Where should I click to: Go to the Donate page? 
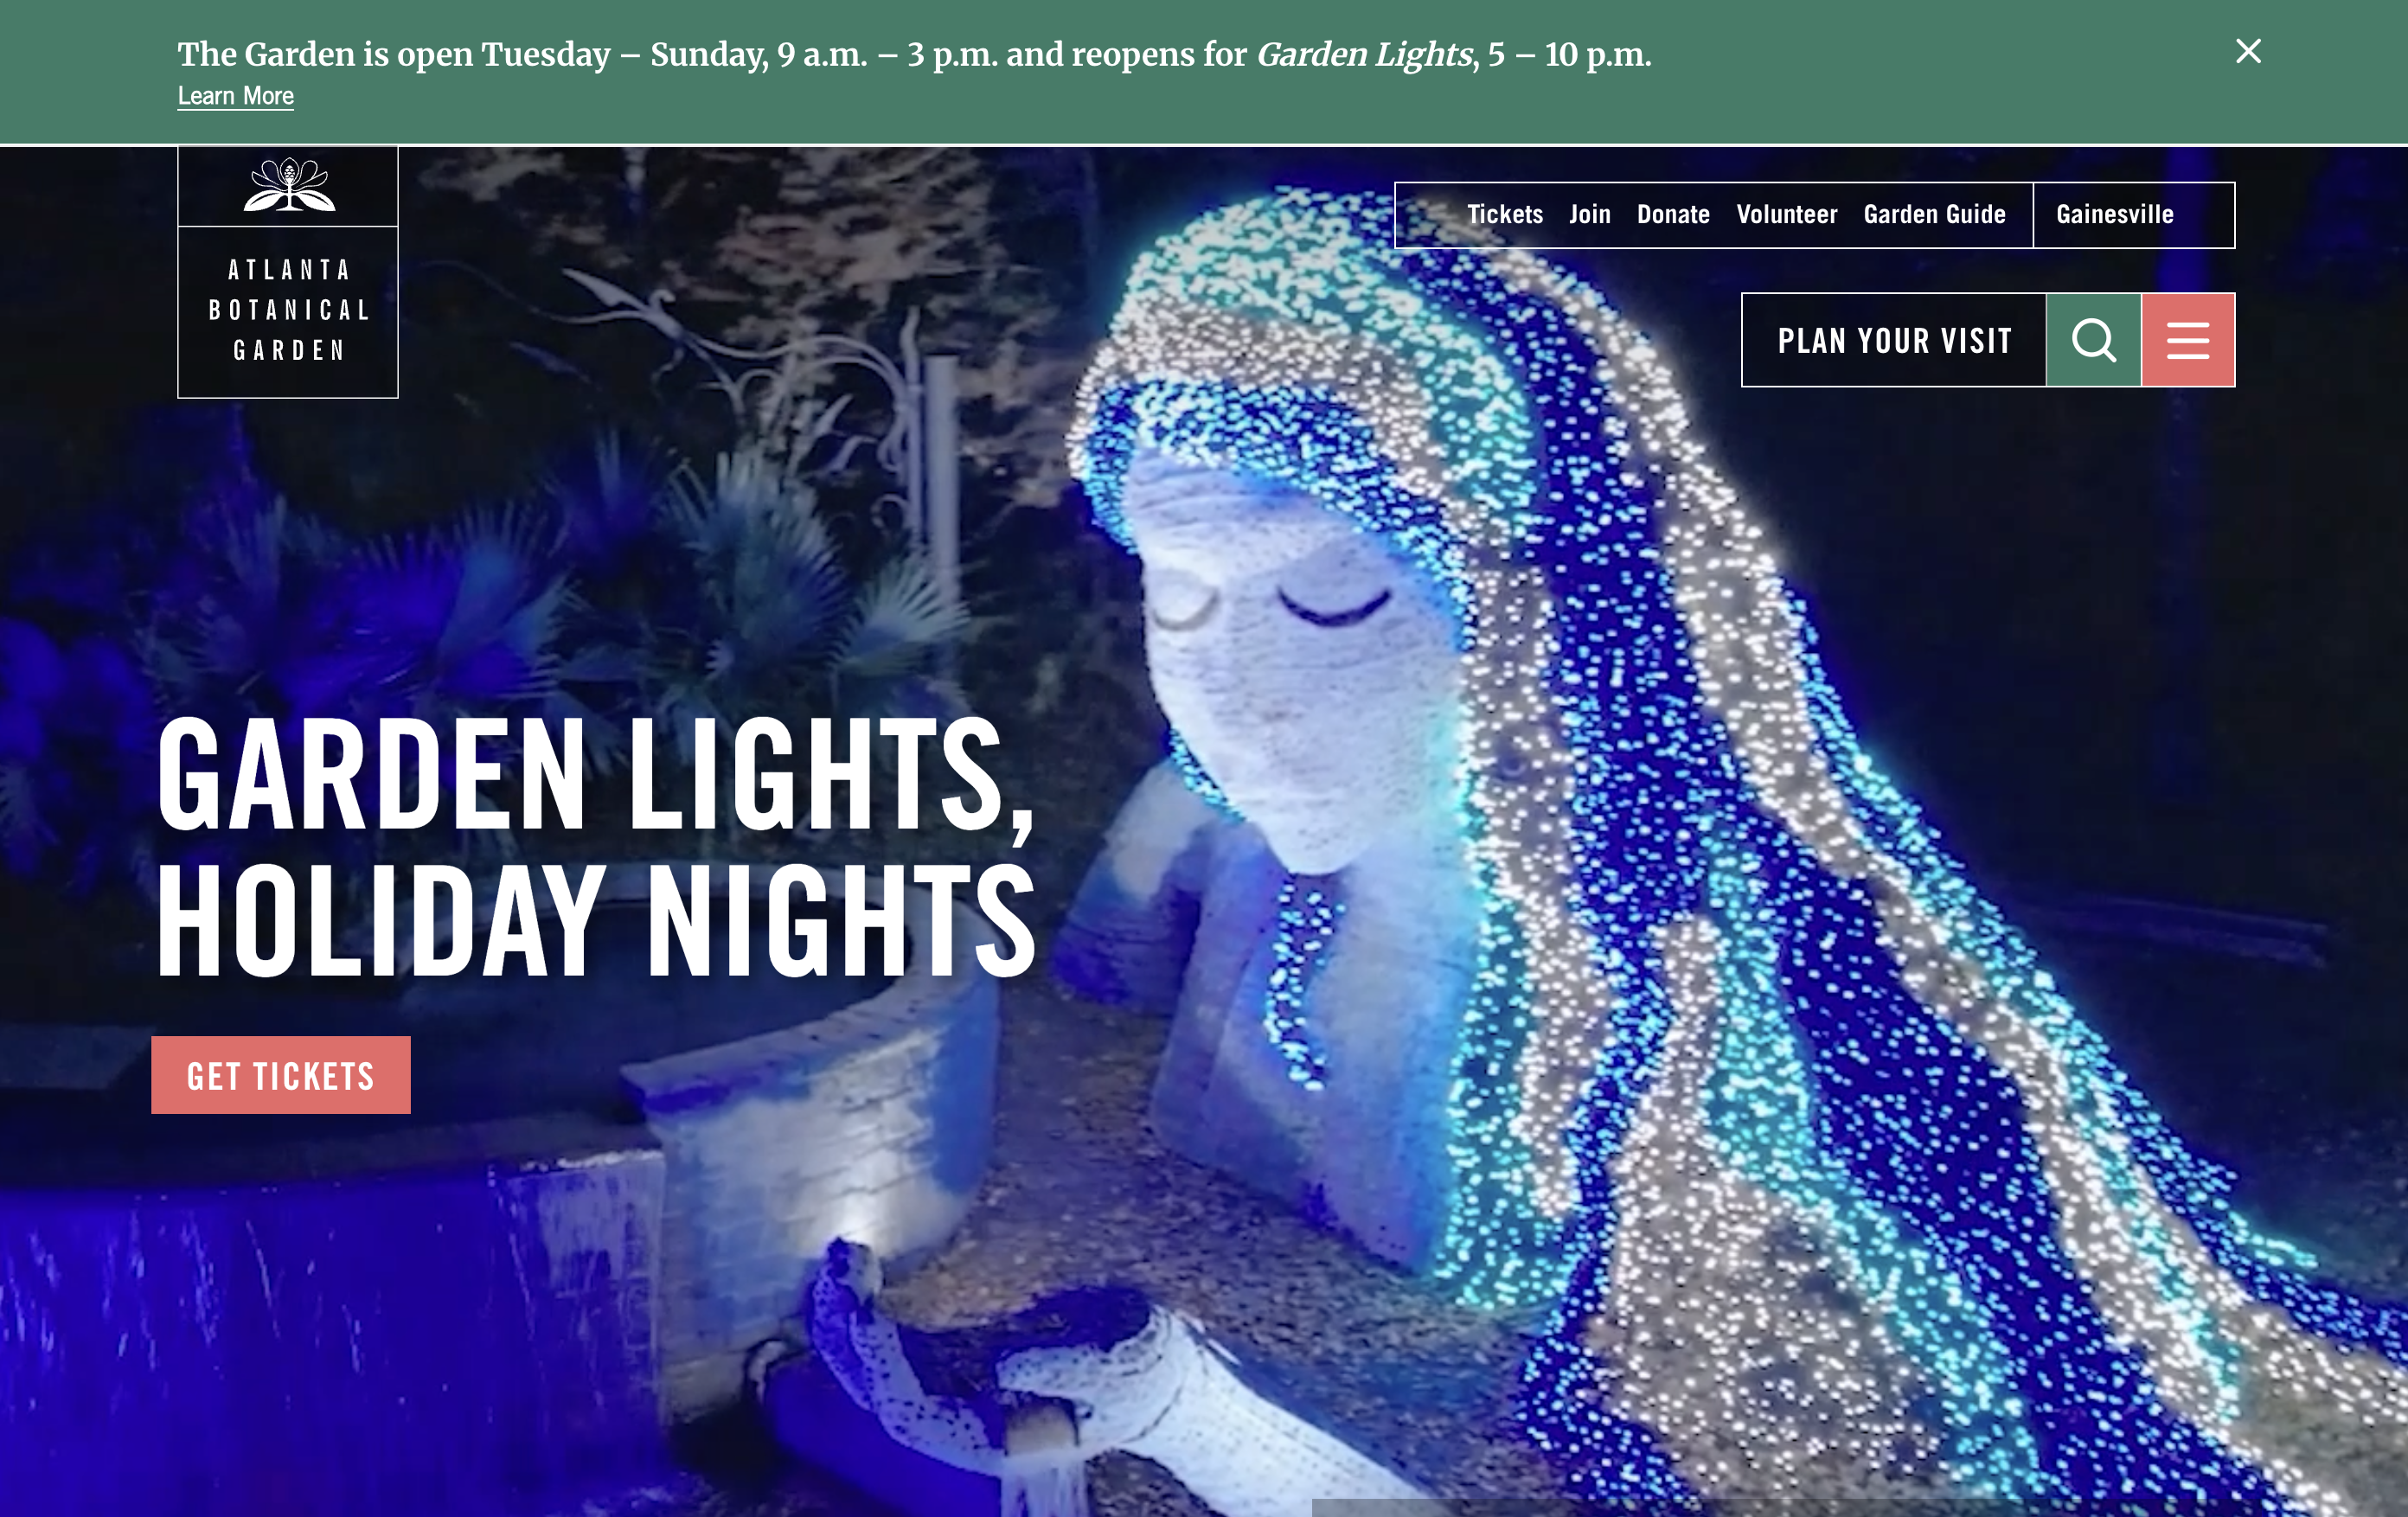1673,214
